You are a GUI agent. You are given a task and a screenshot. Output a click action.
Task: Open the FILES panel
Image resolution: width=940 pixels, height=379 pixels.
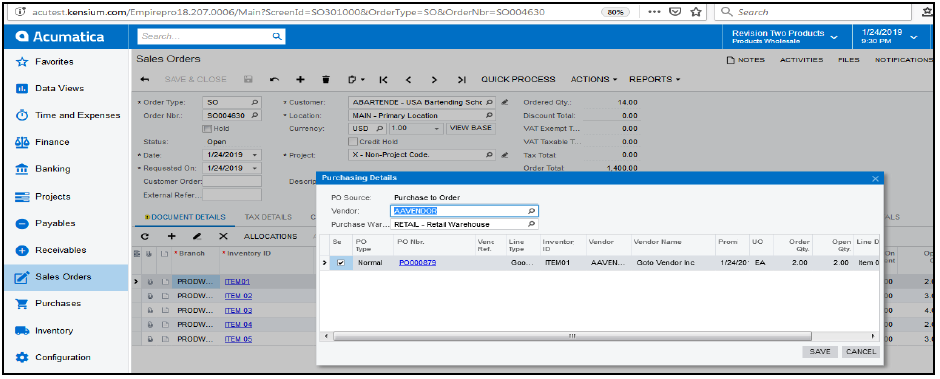[x=848, y=60]
